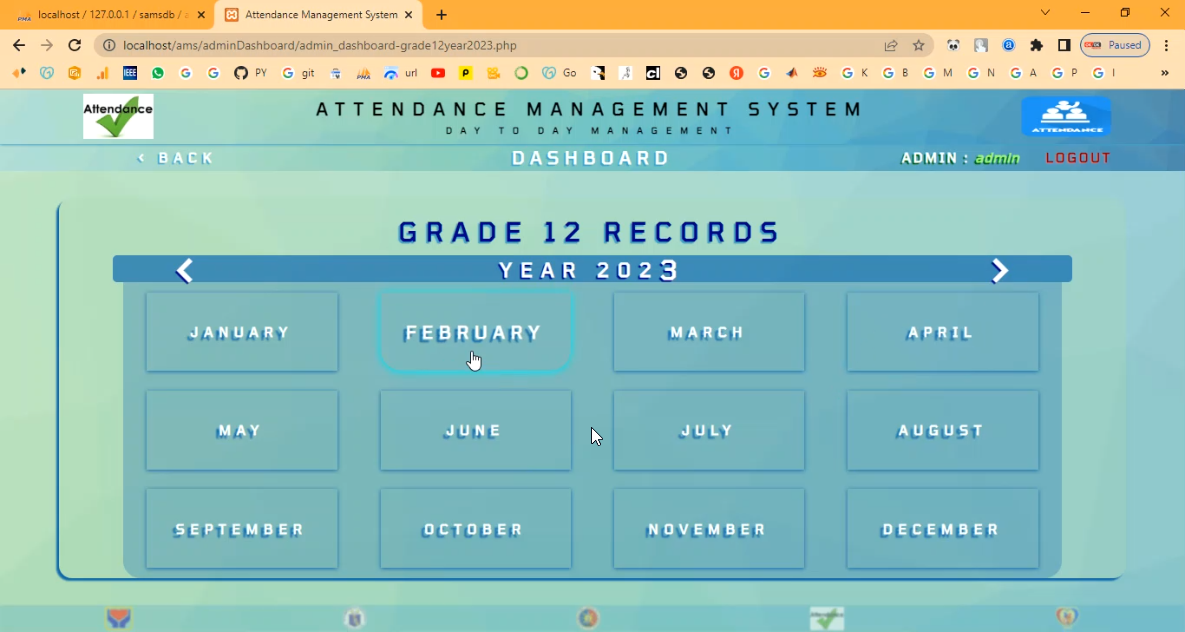Bookmark this page with the star icon

click(918, 45)
